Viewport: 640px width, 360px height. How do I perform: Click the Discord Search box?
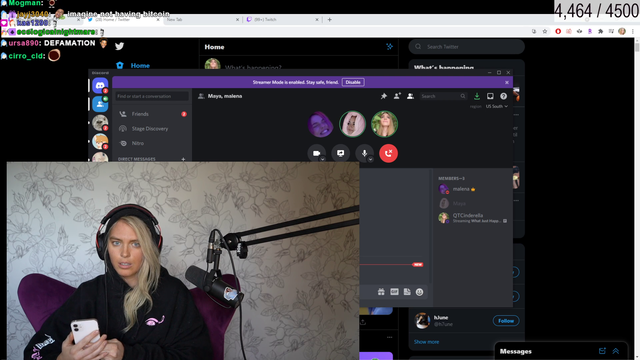pyautogui.click(x=443, y=96)
